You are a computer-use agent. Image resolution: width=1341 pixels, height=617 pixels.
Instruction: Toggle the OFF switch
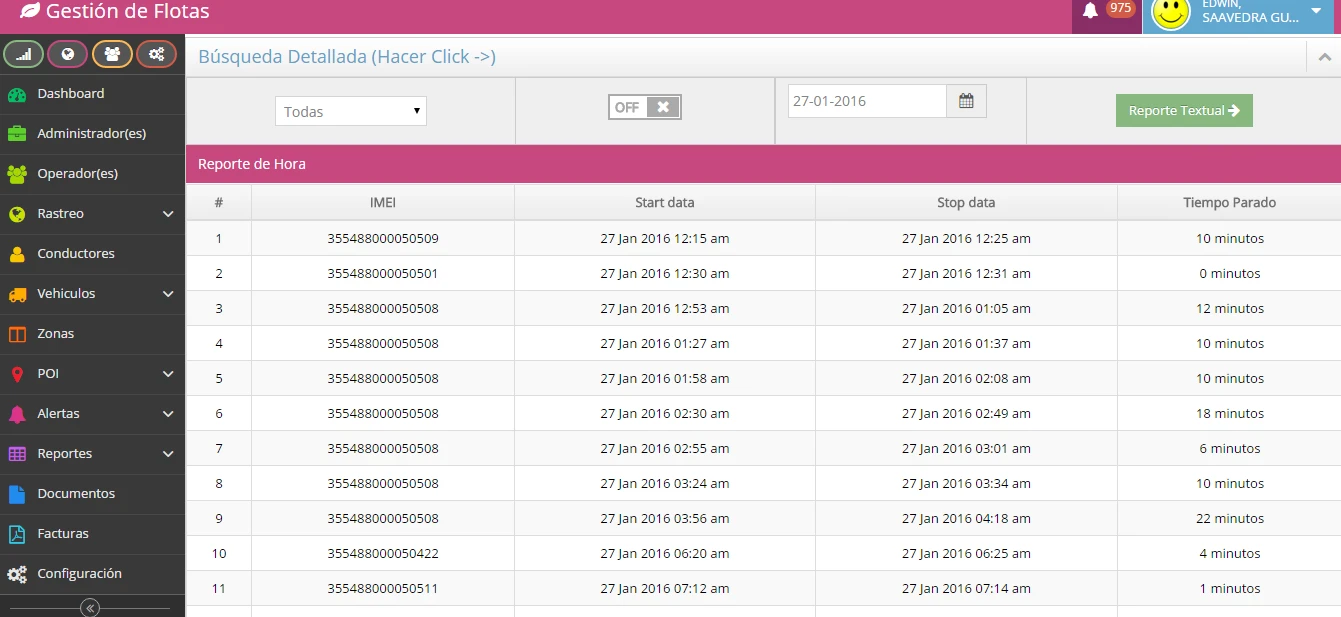(x=645, y=107)
